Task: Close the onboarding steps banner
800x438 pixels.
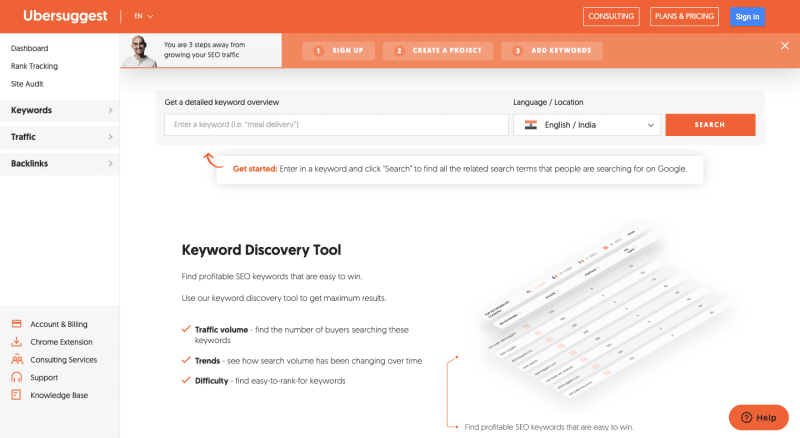Action: [x=785, y=46]
